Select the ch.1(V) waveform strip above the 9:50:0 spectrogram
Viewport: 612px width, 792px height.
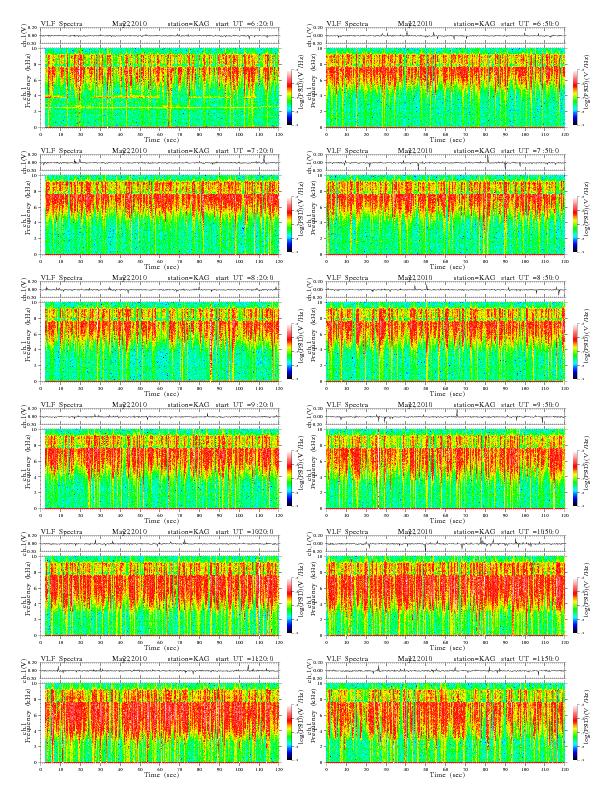[x=446, y=417]
